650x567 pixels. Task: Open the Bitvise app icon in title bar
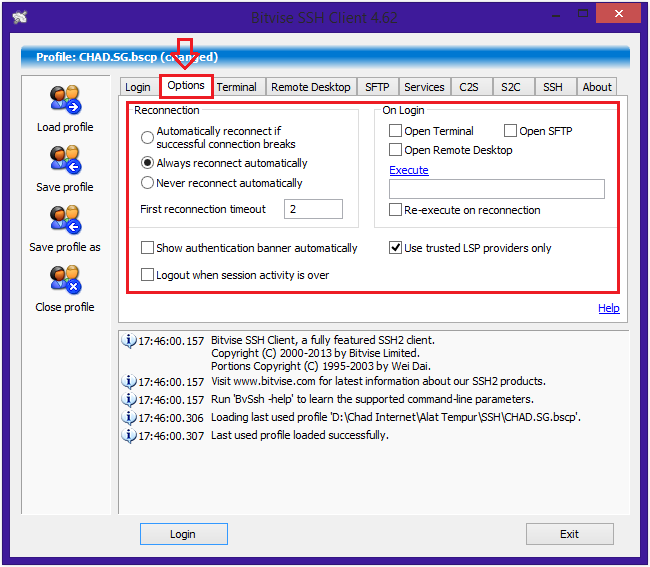19,17
